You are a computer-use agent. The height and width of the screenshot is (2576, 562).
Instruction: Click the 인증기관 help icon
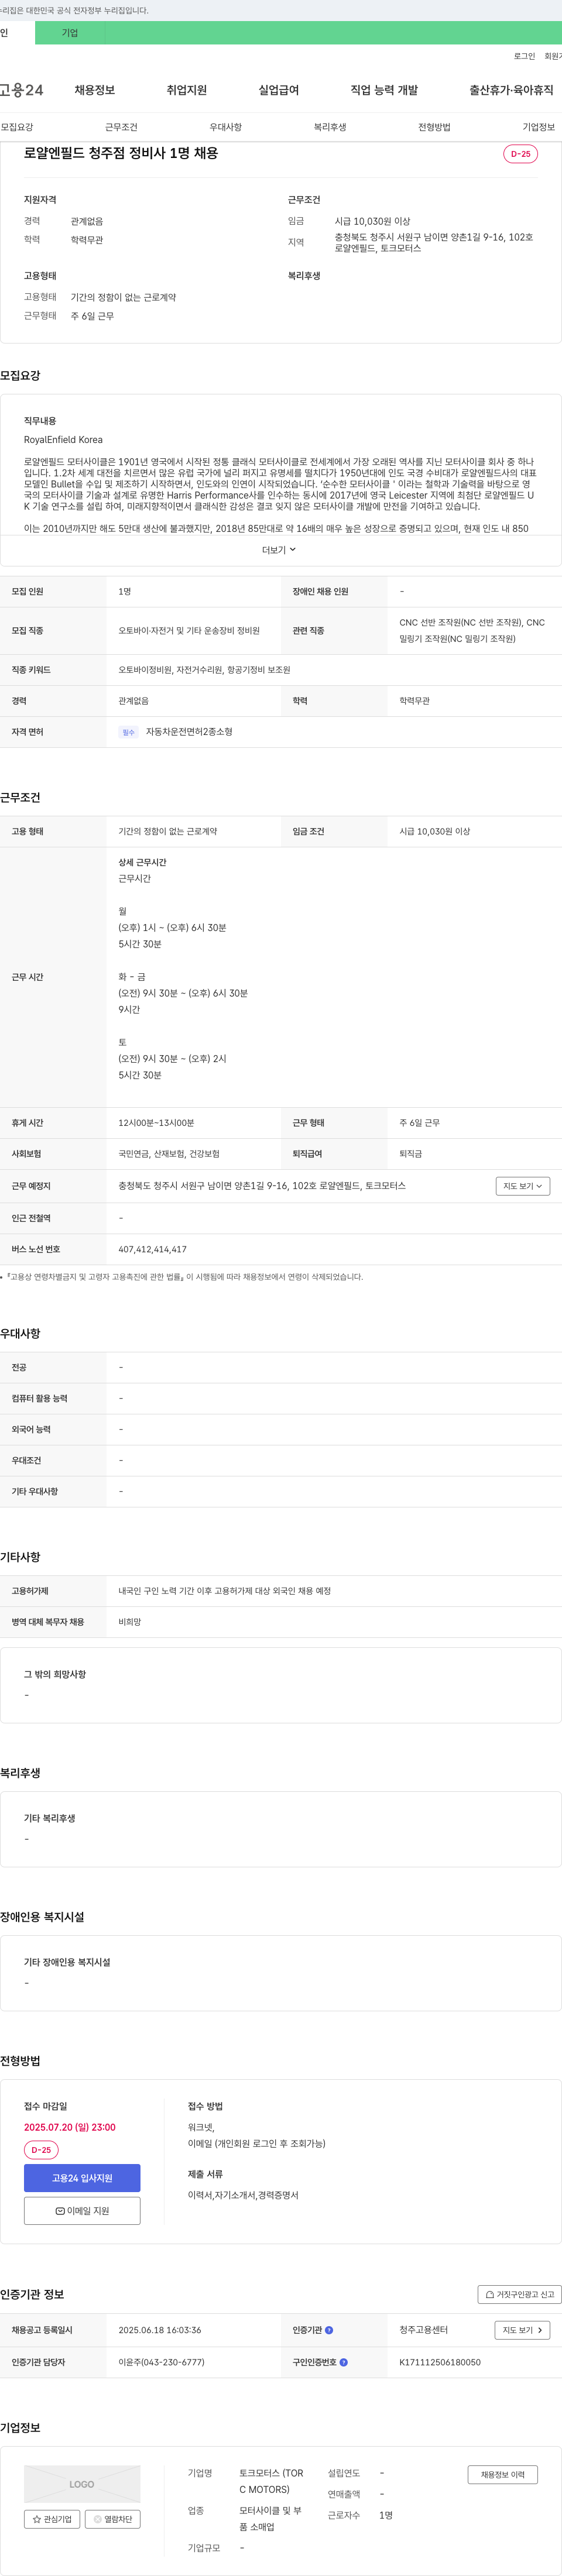(x=329, y=2330)
